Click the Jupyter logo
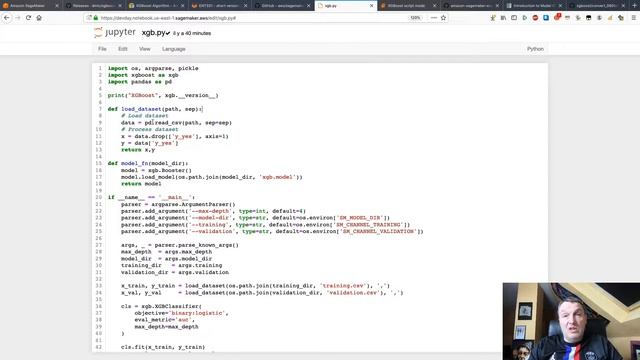 [115, 33]
